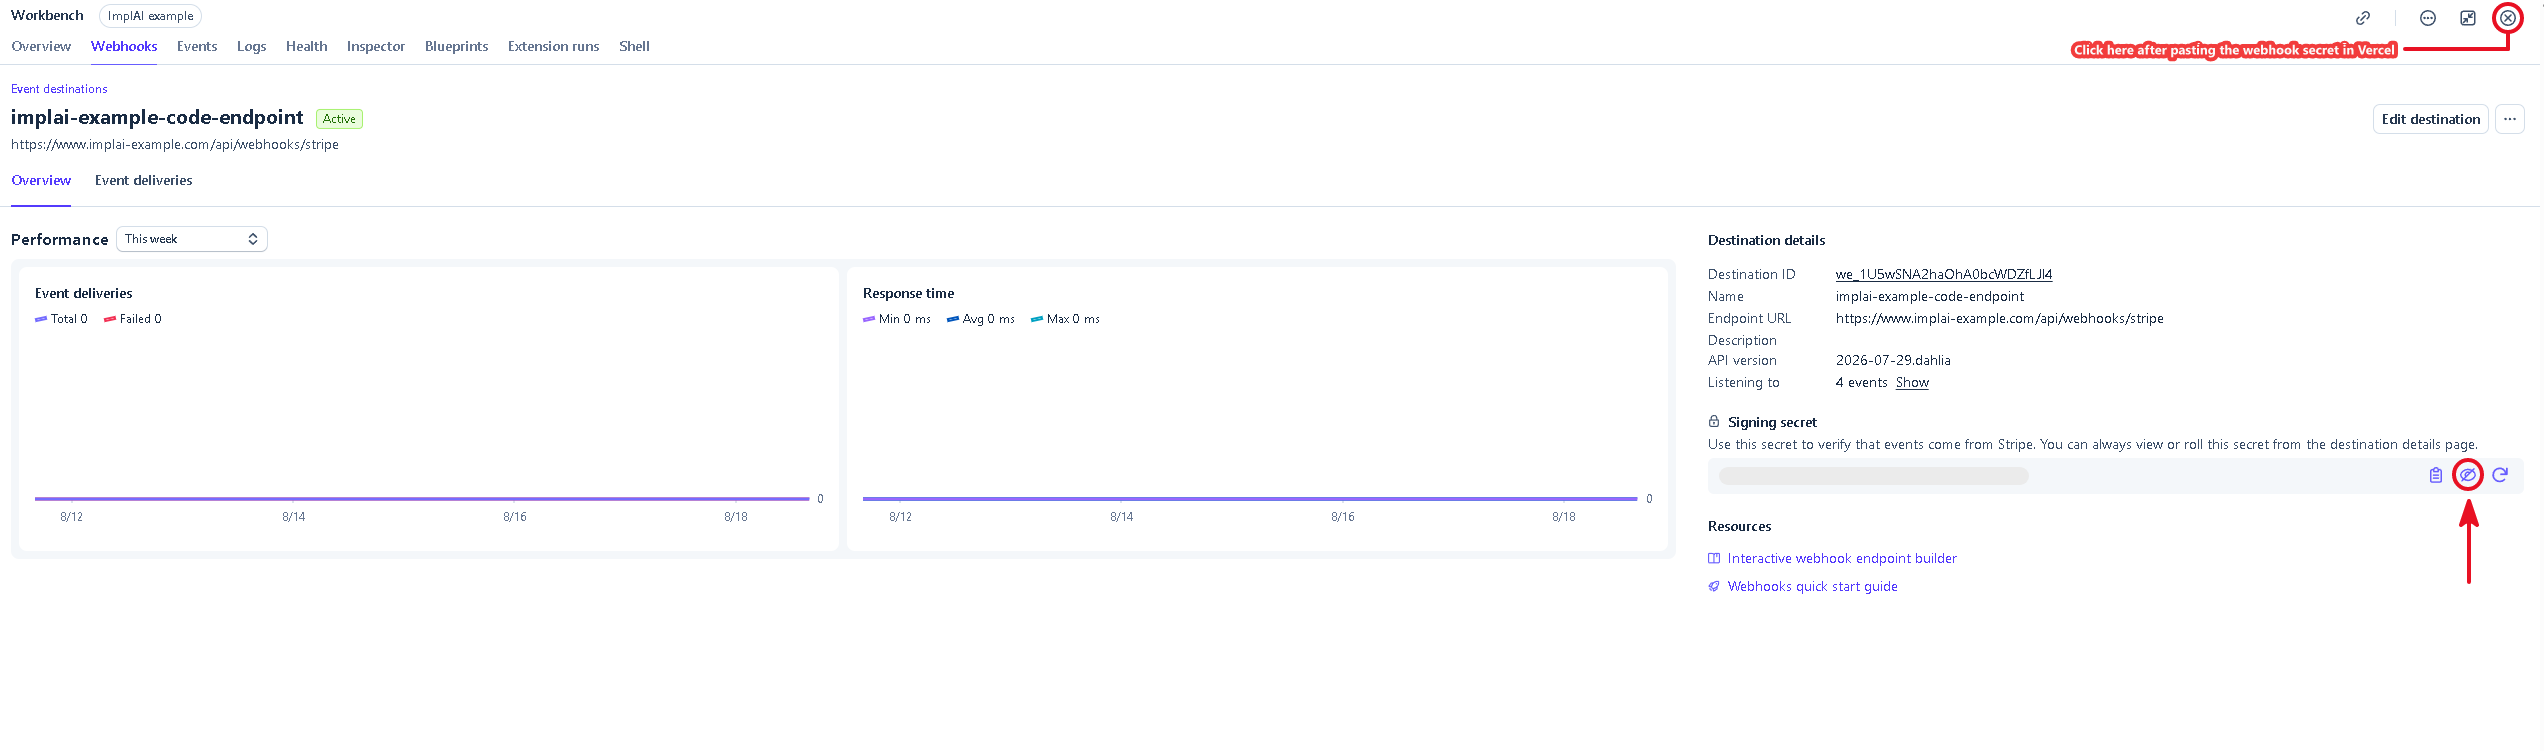The height and width of the screenshot is (751, 2544).
Task: Switch to the Inspector tab
Action: click(x=376, y=46)
